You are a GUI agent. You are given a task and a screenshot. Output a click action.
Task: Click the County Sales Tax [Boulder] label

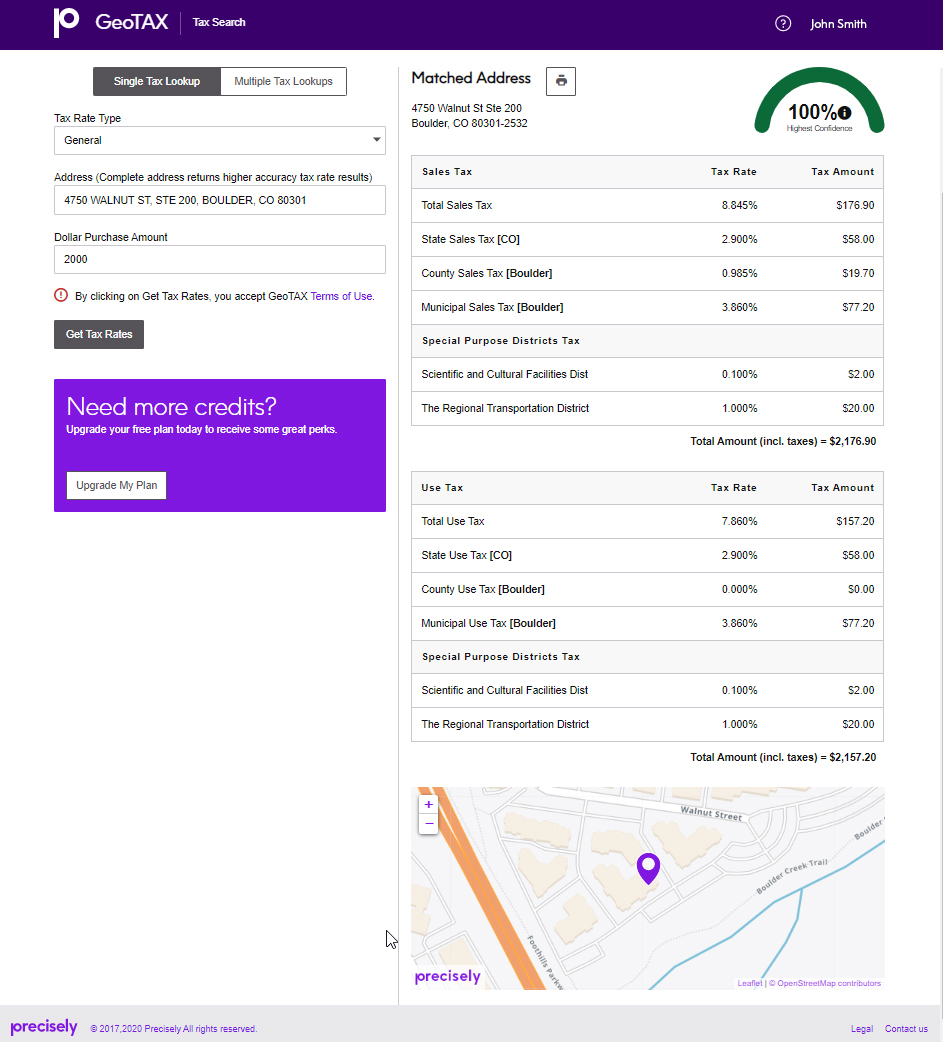[x=486, y=273]
